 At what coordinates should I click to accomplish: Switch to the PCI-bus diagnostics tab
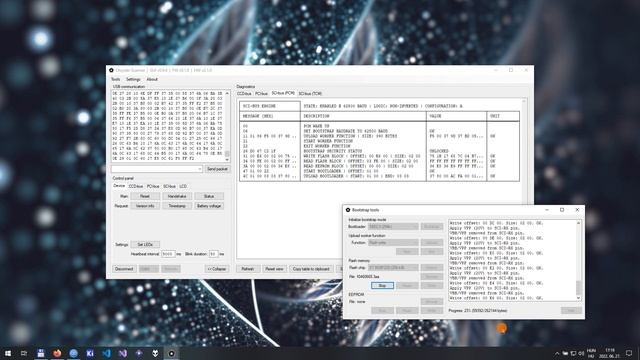click(261, 93)
